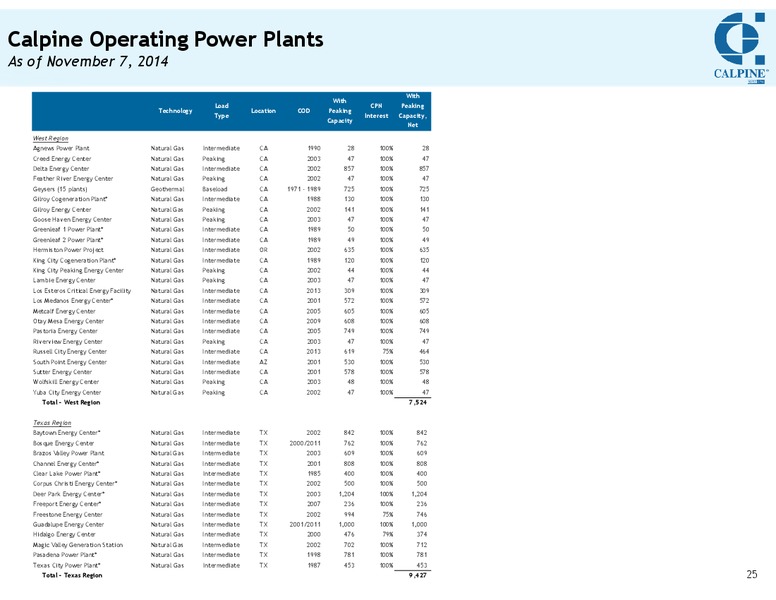Click the subtitle 'As of November 7, 2014'

coord(88,61)
